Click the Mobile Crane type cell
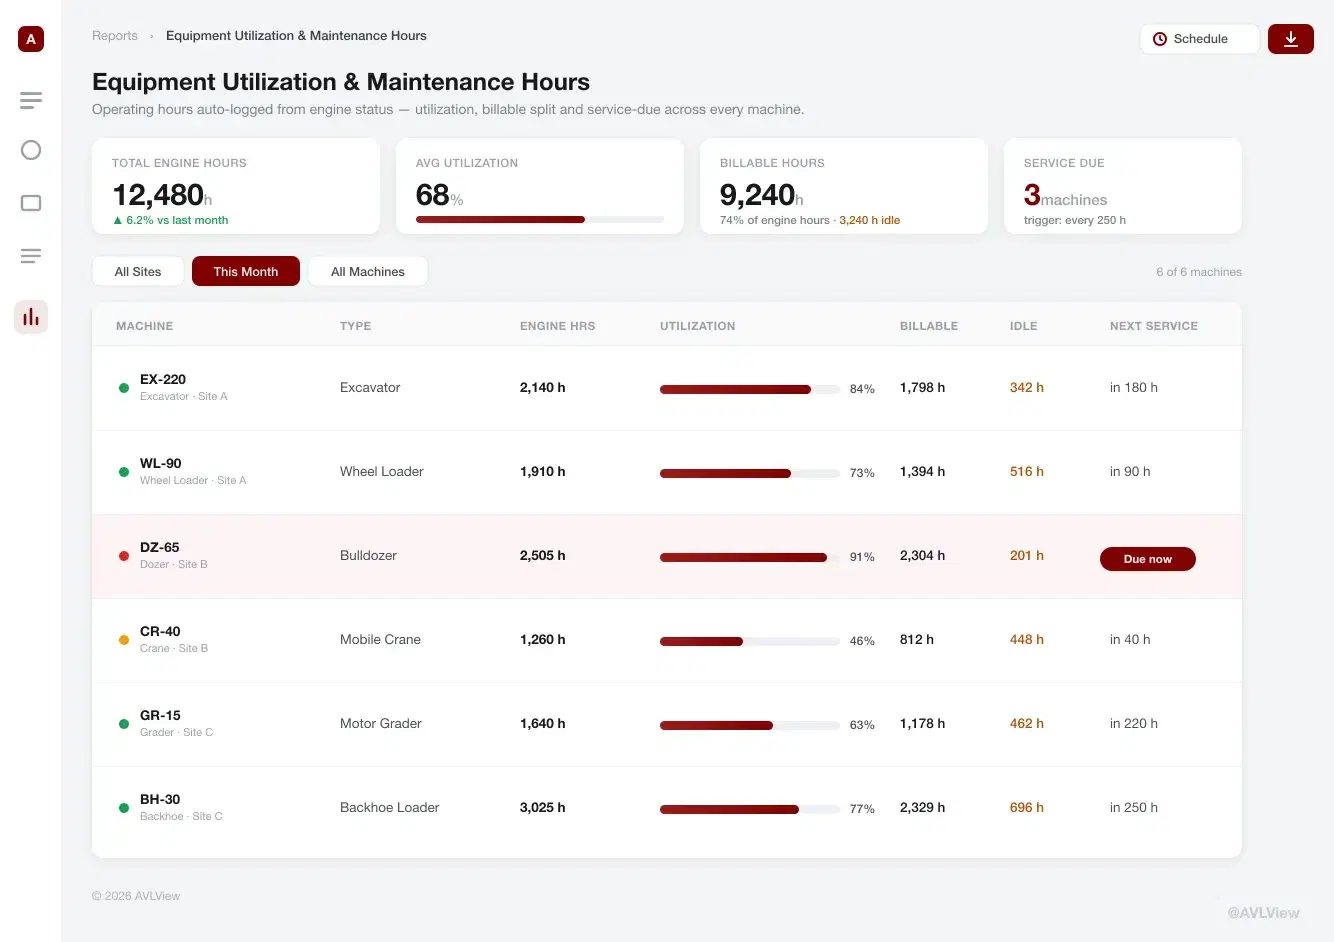 point(380,639)
